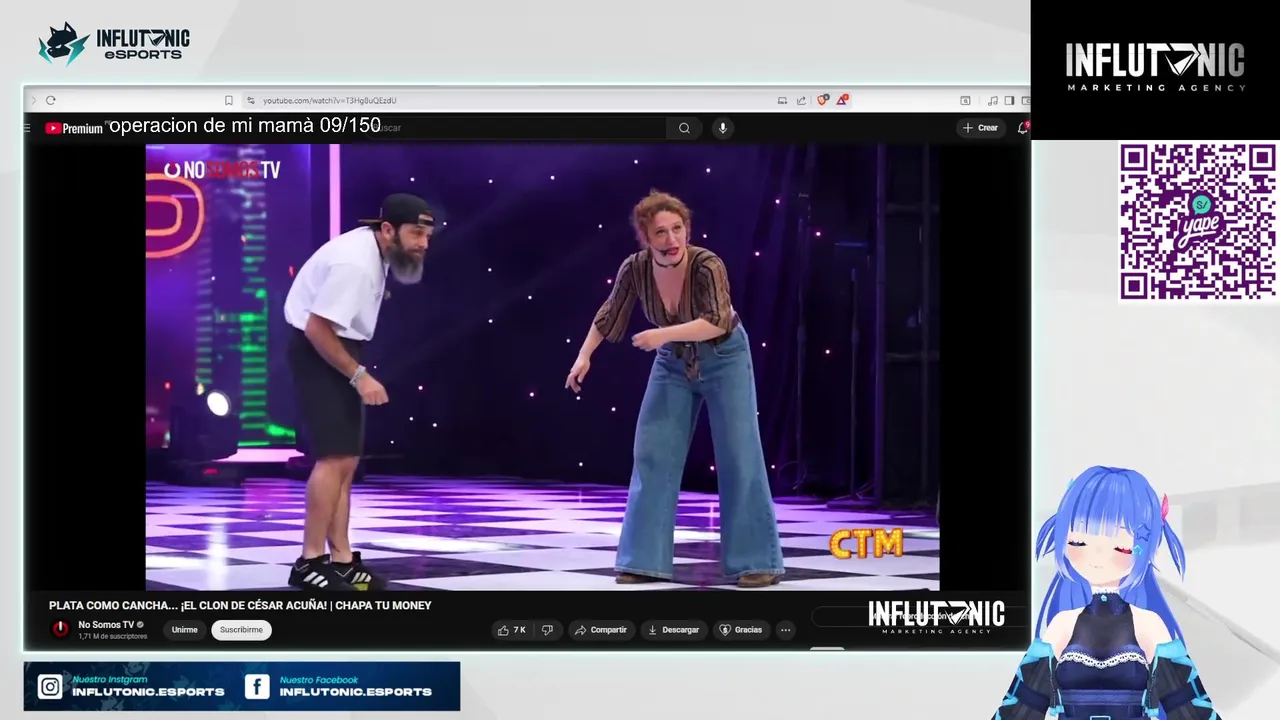
Task: Open site settings icon beside URL
Action: (x=251, y=100)
